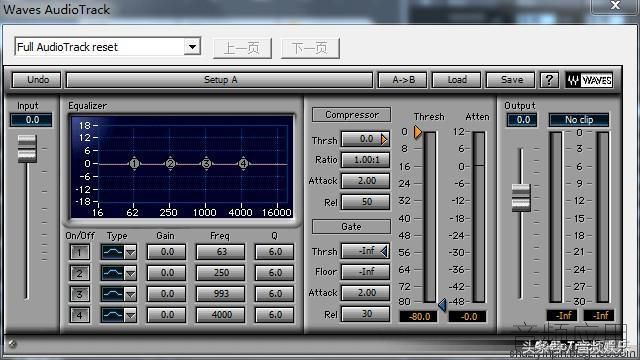The height and width of the screenshot is (360, 640).
Task: Toggle the Compressor section on/off
Action: pos(351,115)
